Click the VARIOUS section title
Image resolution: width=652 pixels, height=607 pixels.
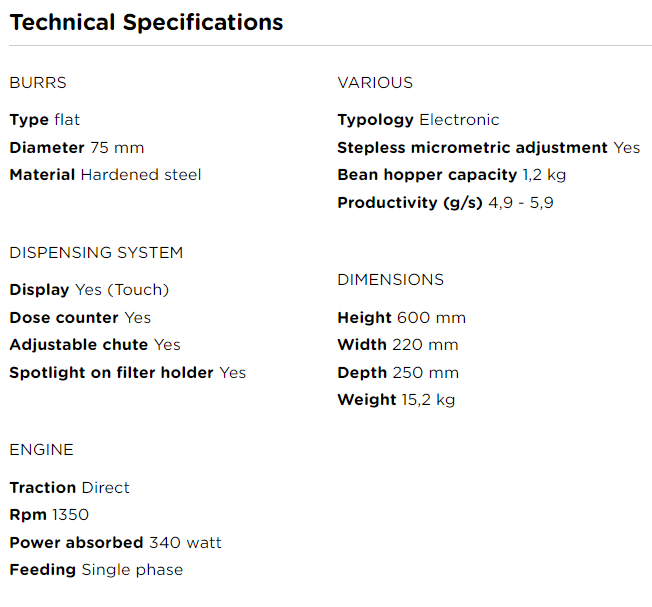point(375,83)
